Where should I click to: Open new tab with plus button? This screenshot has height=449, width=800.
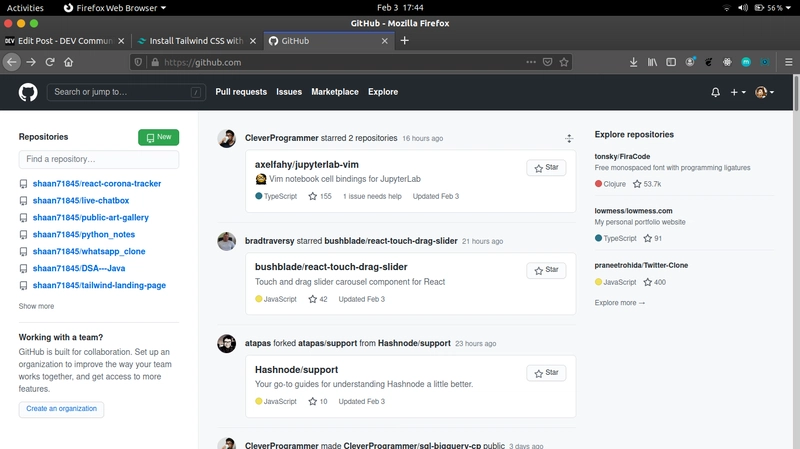click(405, 41)
